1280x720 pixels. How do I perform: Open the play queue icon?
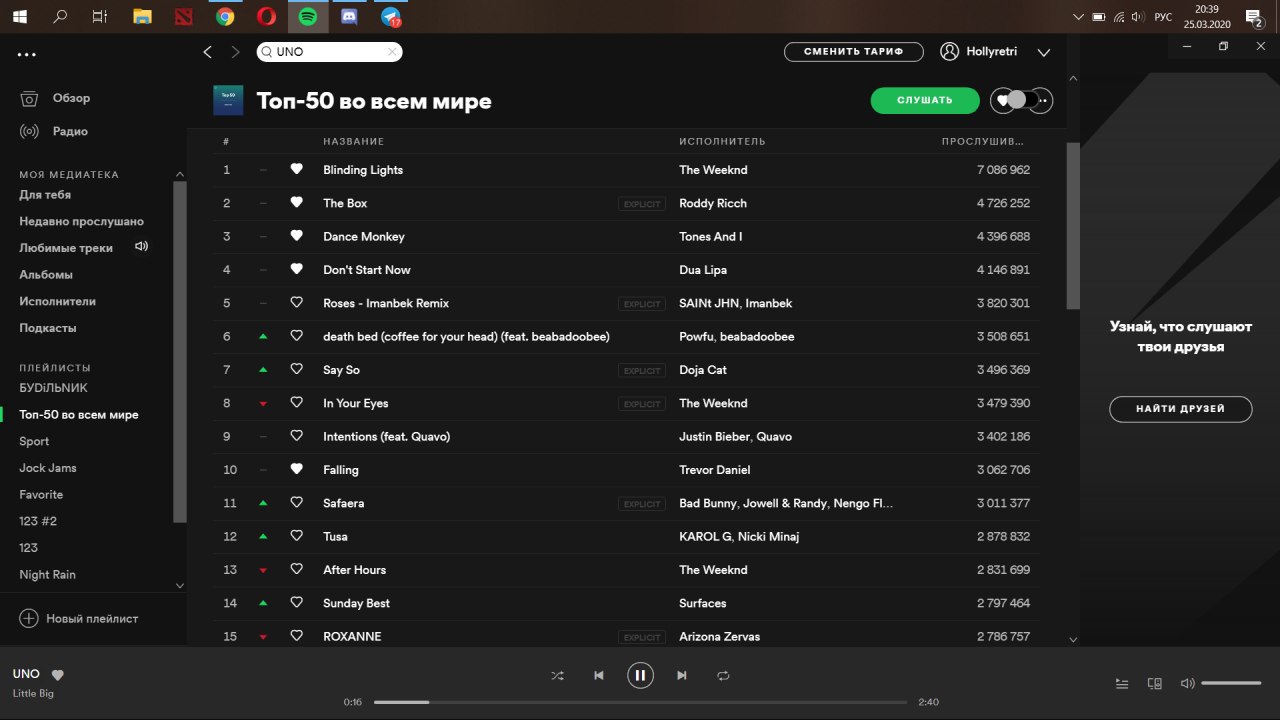(x=1122, y=684)
